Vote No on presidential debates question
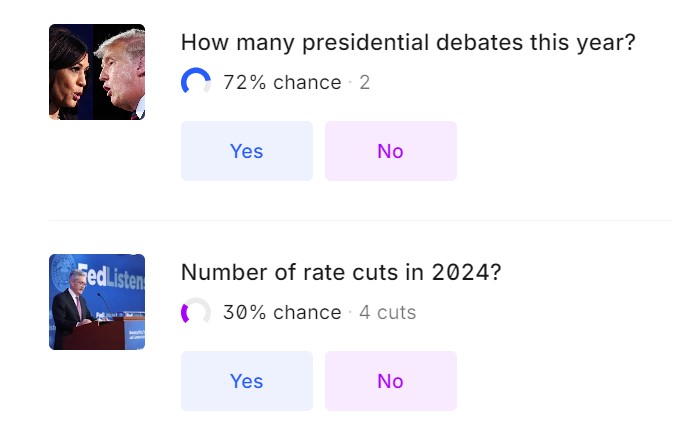 pyautogui.click(x=390, y=151)
